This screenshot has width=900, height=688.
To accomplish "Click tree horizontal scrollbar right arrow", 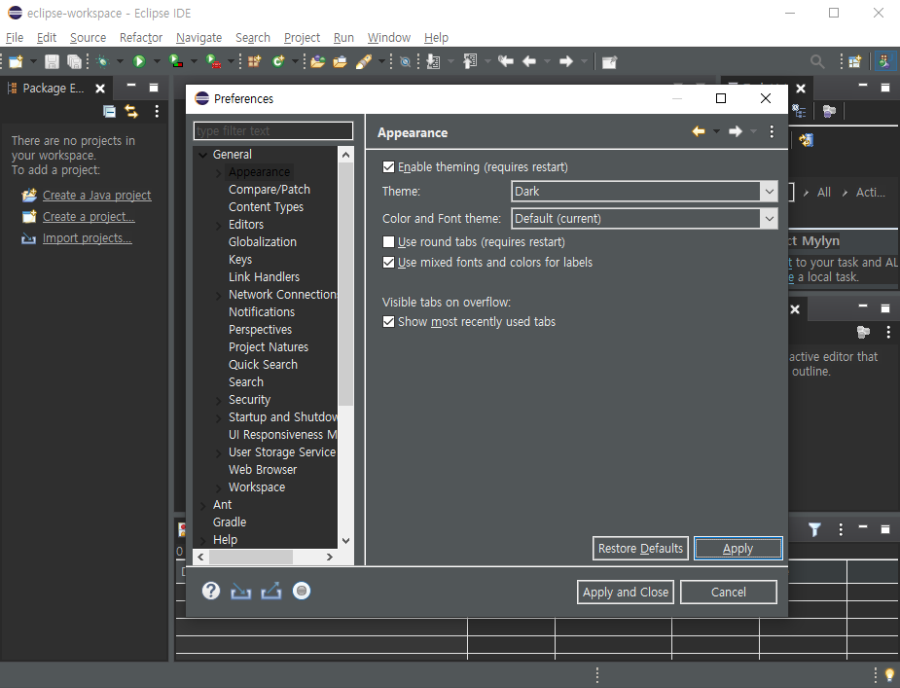I will coord(329,557).
